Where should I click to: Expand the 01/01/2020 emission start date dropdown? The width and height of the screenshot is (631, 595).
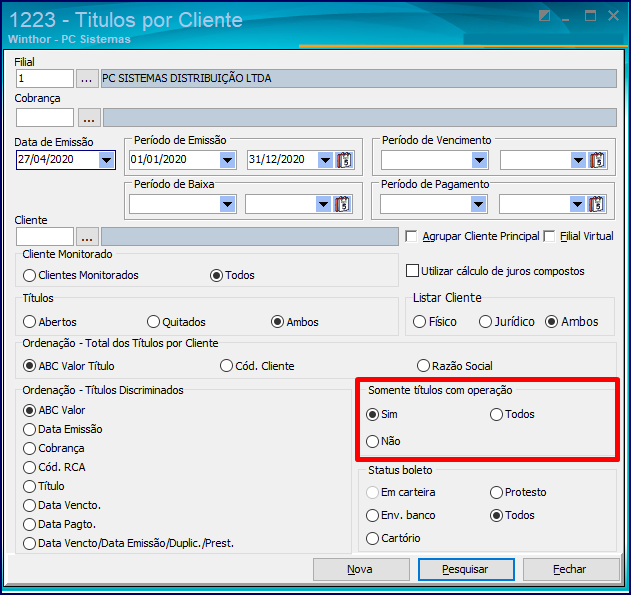pos(227,160)
